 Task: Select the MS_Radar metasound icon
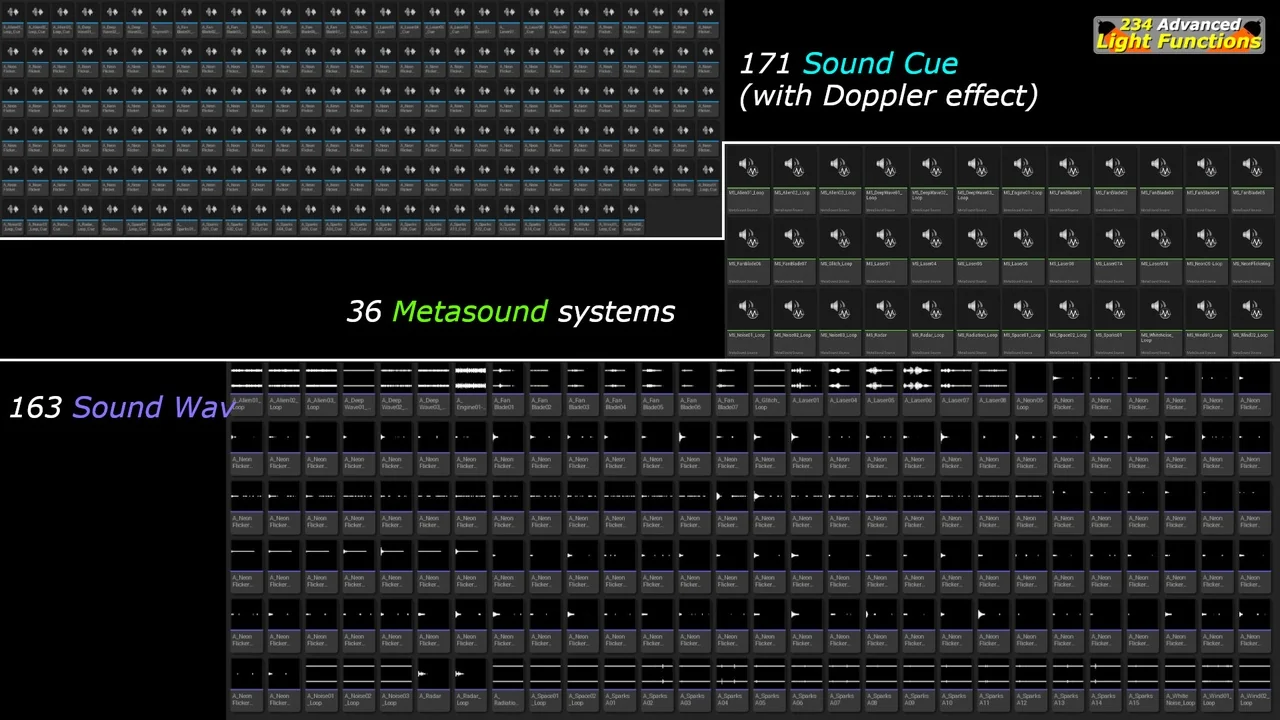click(x=885, y=310)
